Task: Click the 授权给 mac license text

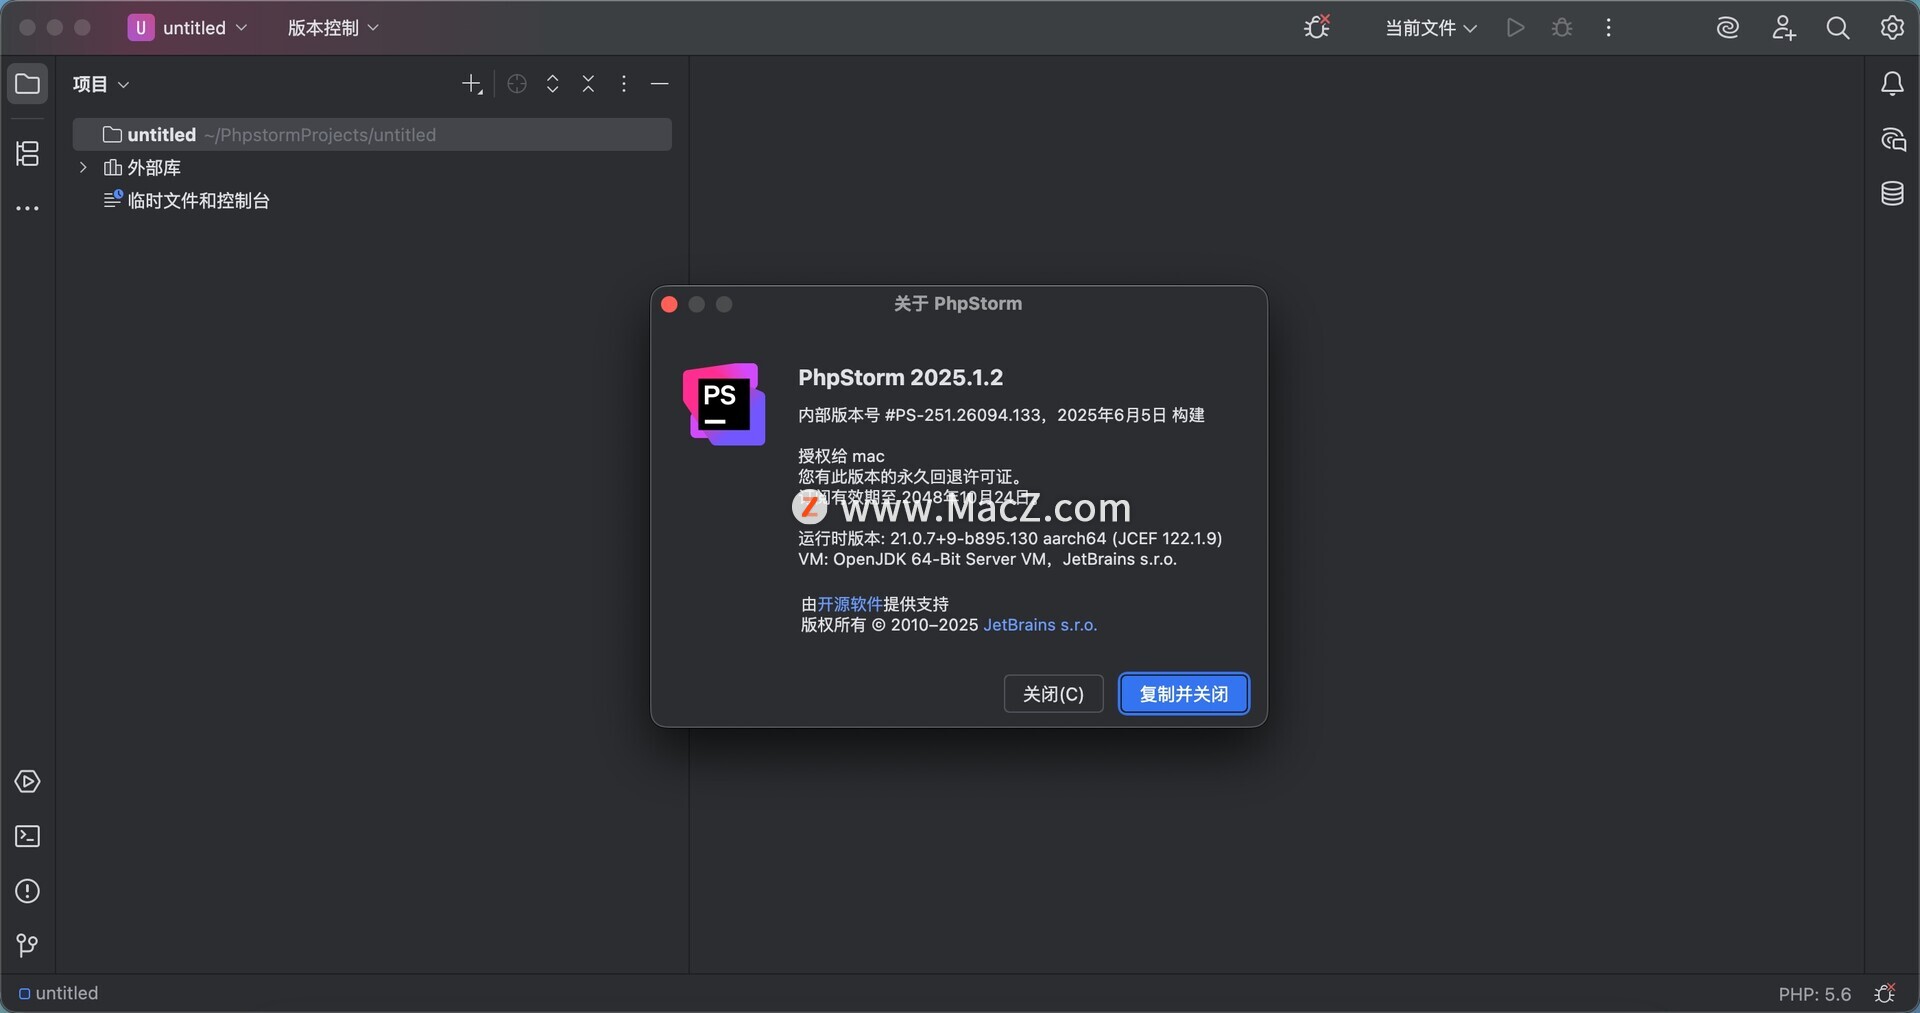Action: 841,456
